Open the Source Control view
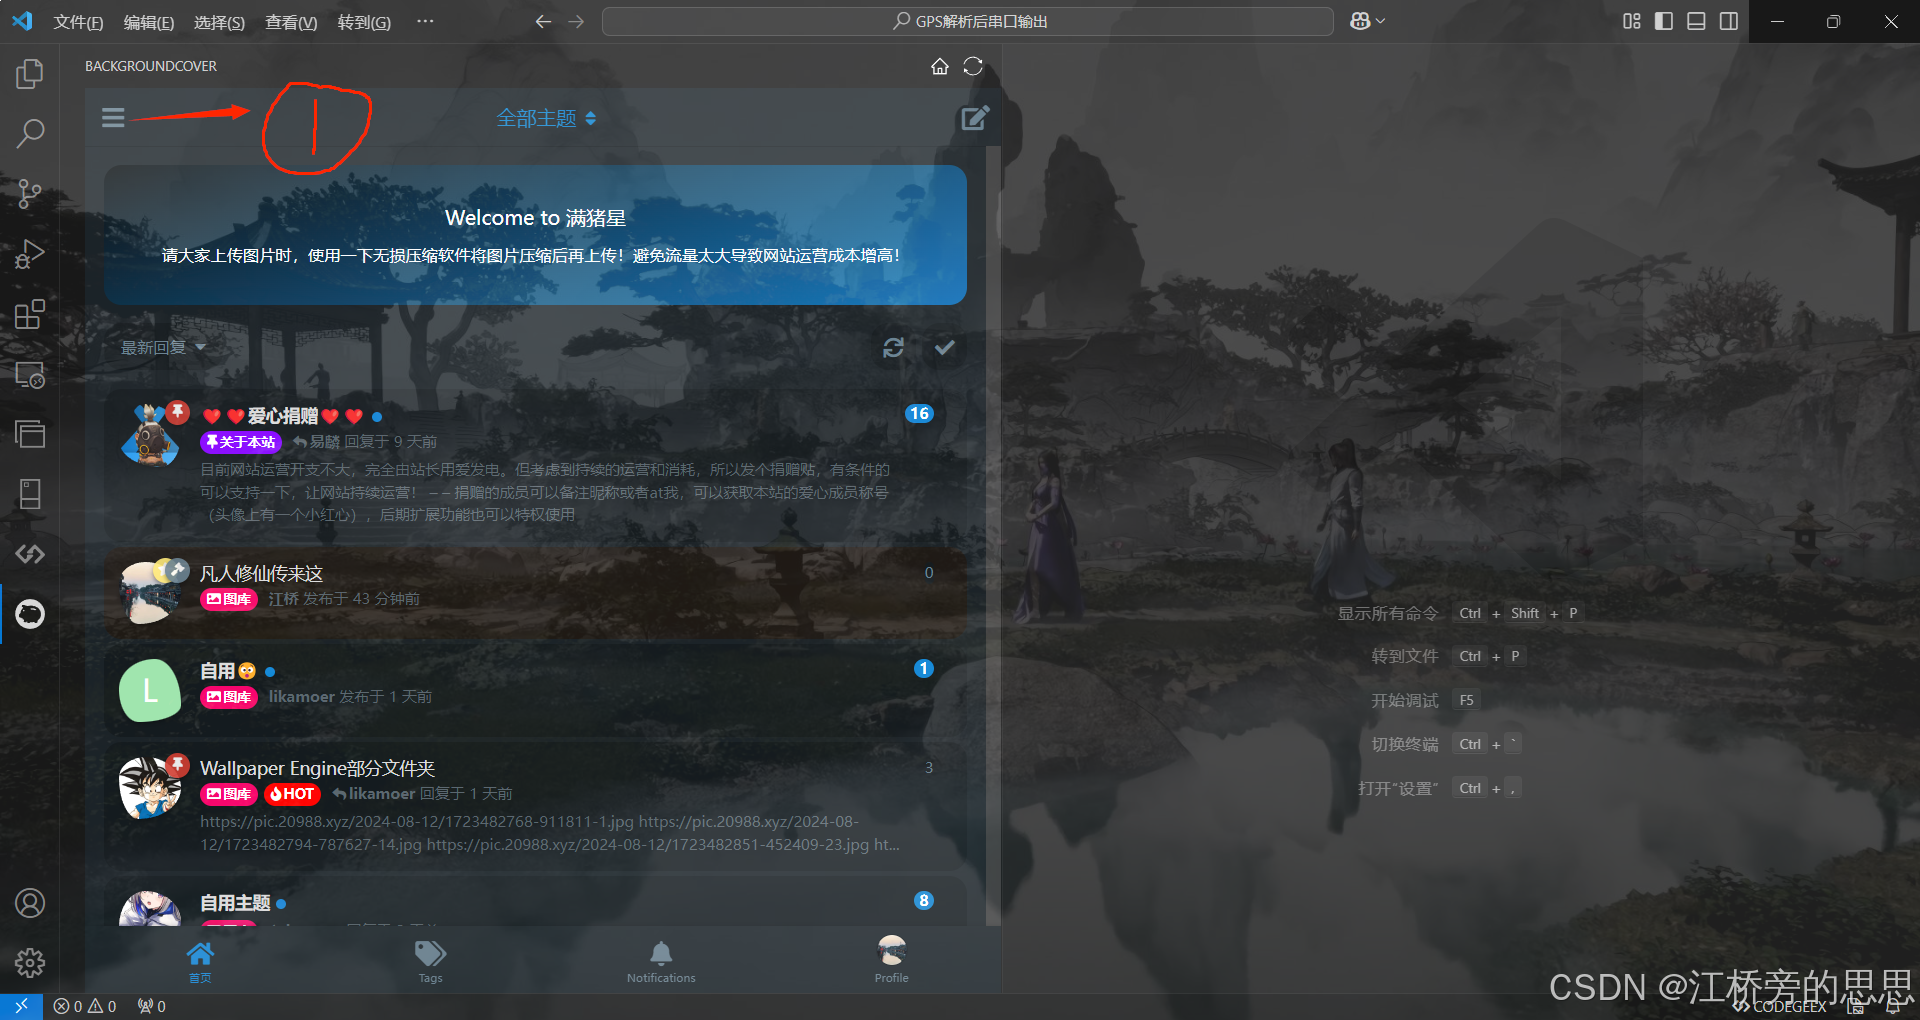Image resolution: width=1920 pixels, height=1020 pixels. point(30,193)
